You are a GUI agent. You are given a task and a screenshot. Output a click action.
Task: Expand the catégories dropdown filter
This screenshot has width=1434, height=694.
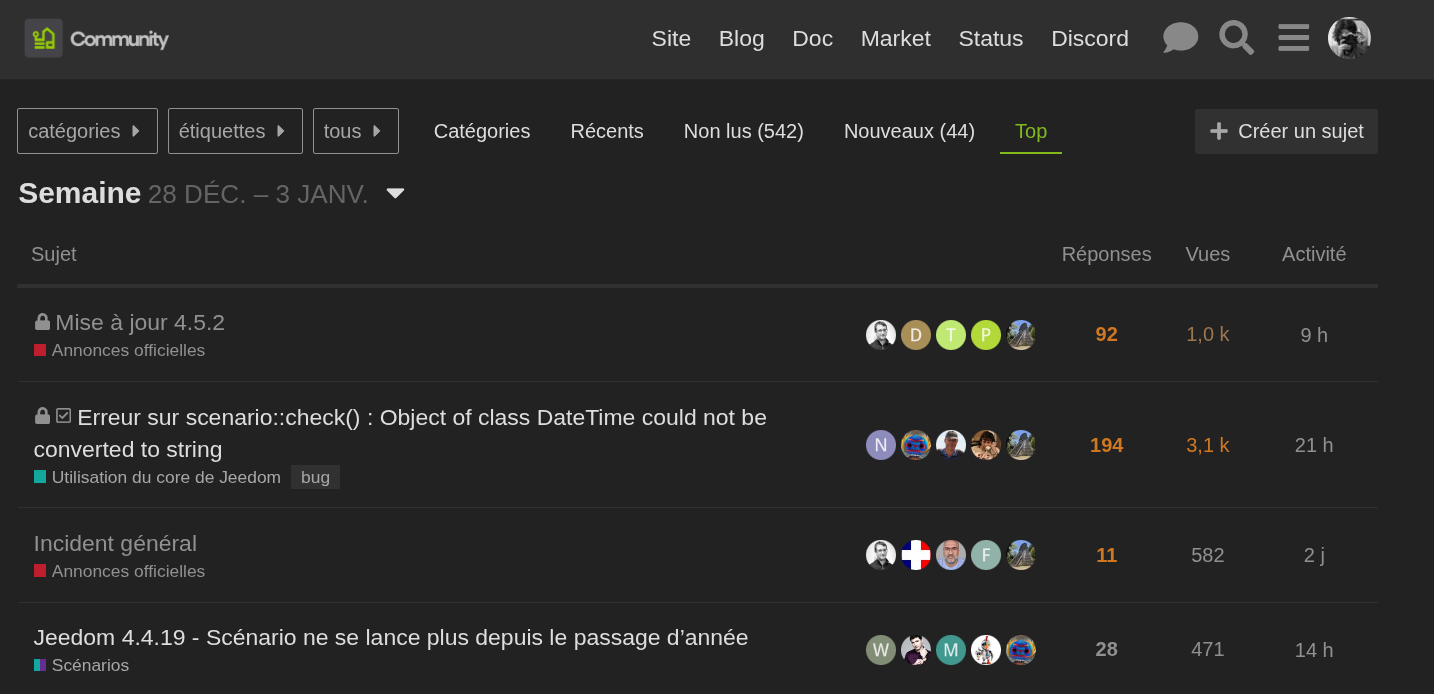click(x=87, y=131)
